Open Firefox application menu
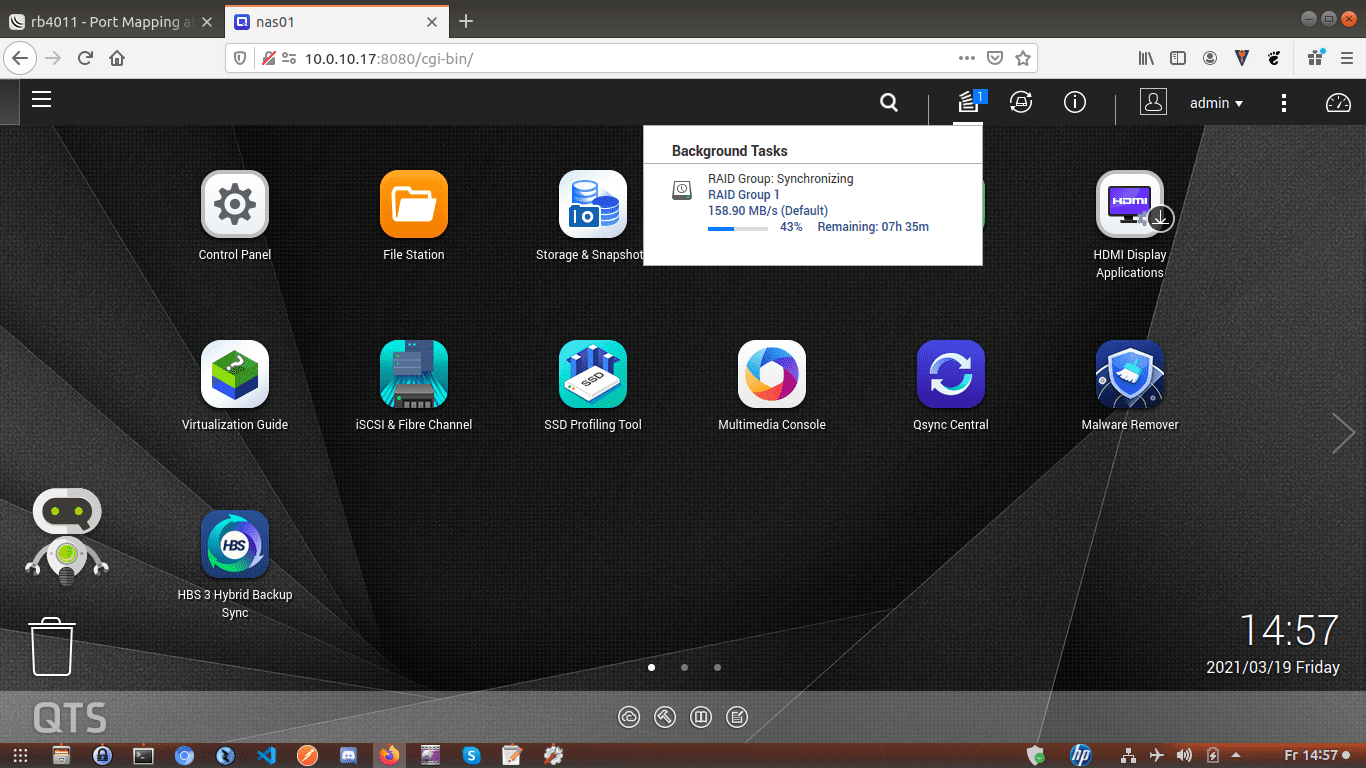 (1346, 58)
